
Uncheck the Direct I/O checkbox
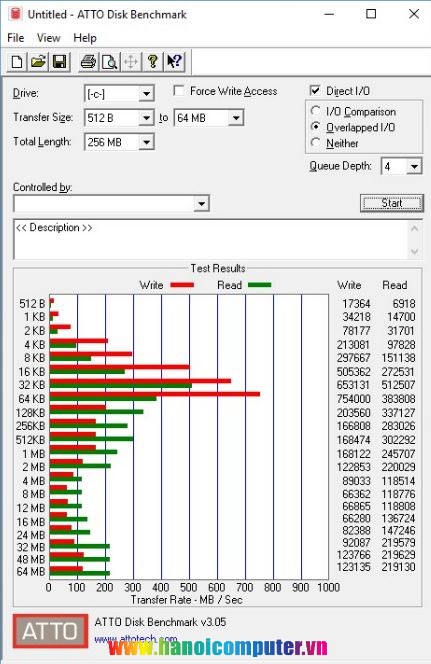315,90
